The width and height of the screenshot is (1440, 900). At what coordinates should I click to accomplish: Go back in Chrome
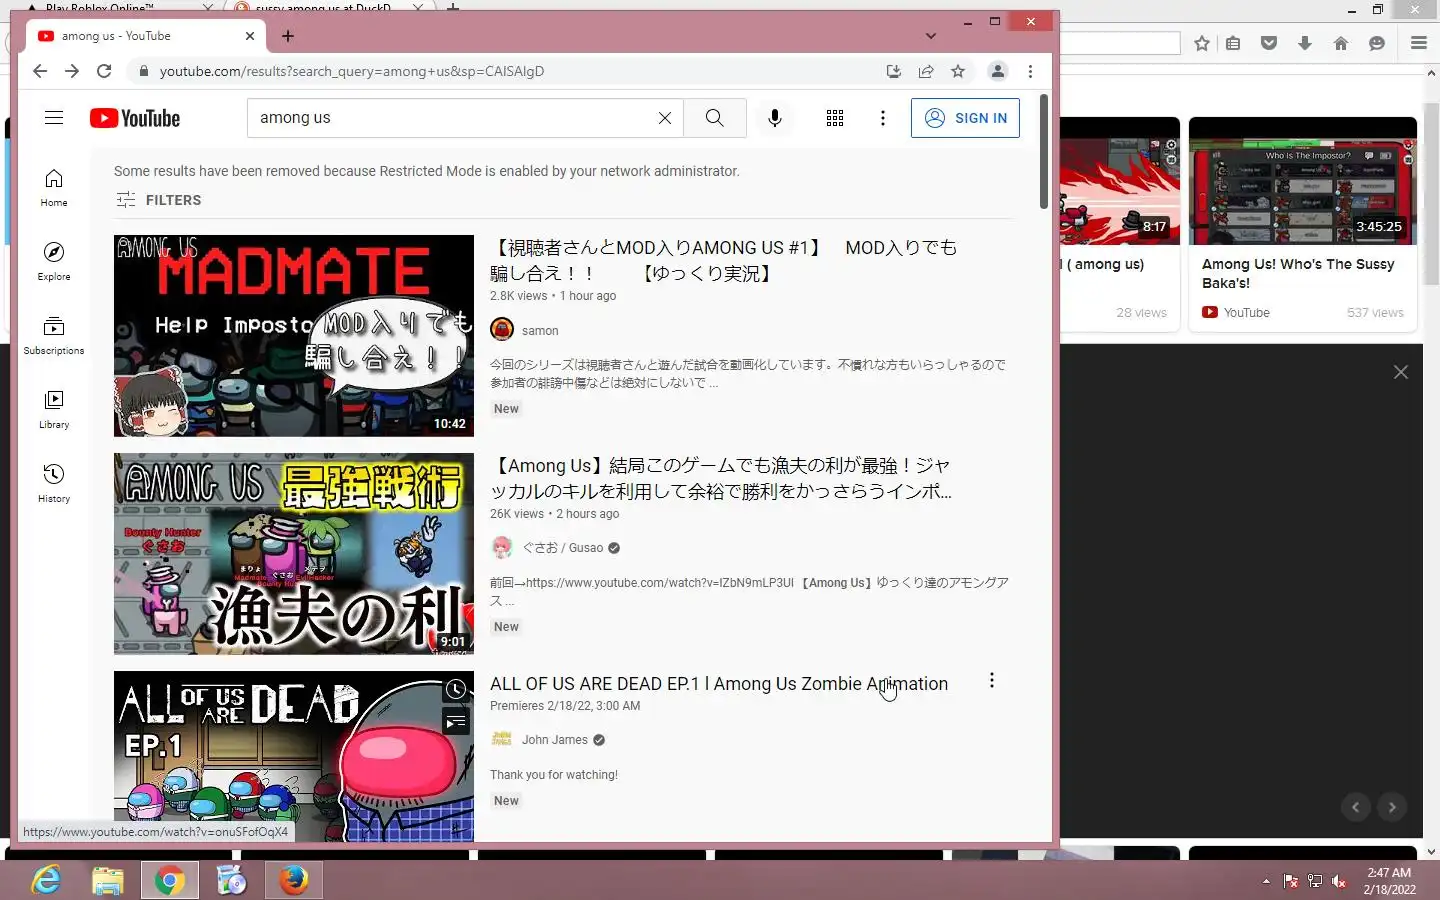coord(40,71)
